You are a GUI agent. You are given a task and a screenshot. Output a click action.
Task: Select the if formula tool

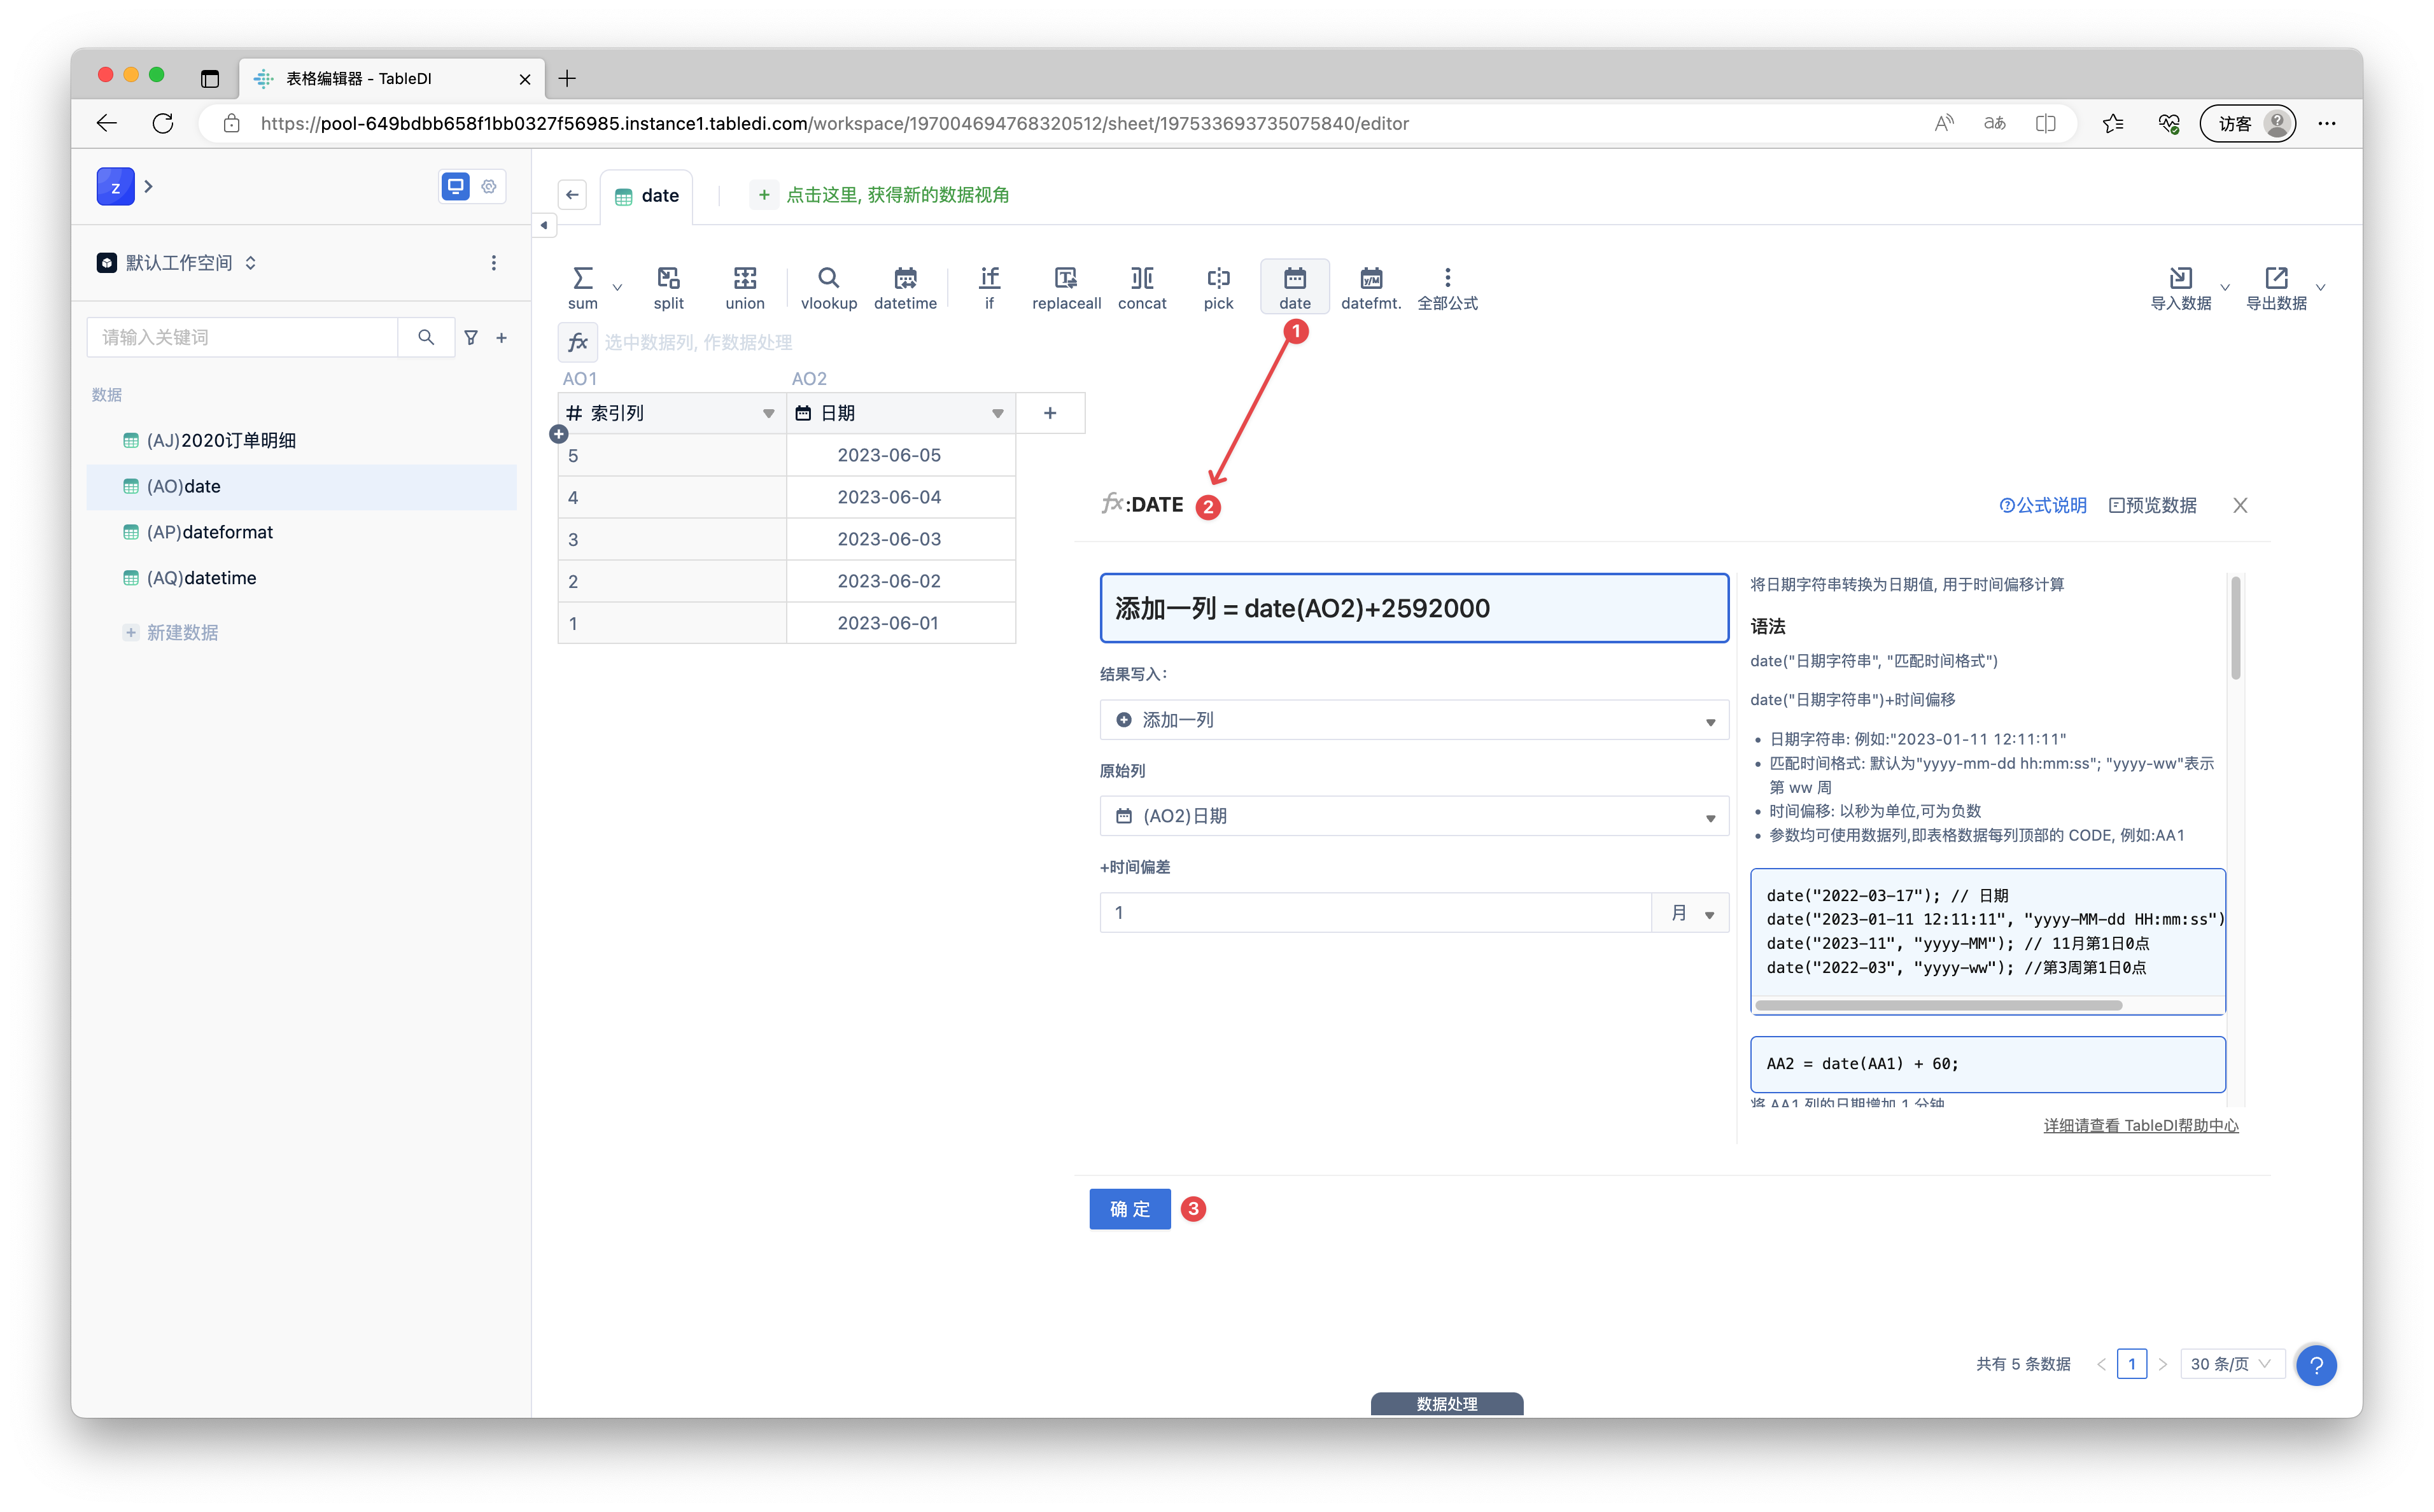coord(989,288)
